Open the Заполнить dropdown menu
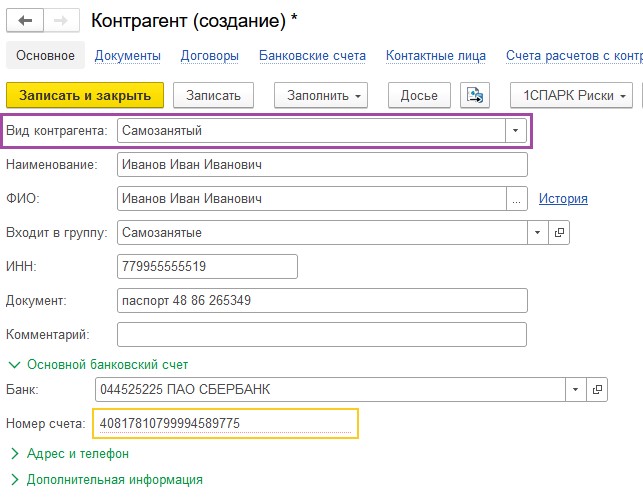643x497 pixels. tap(321, 96)
